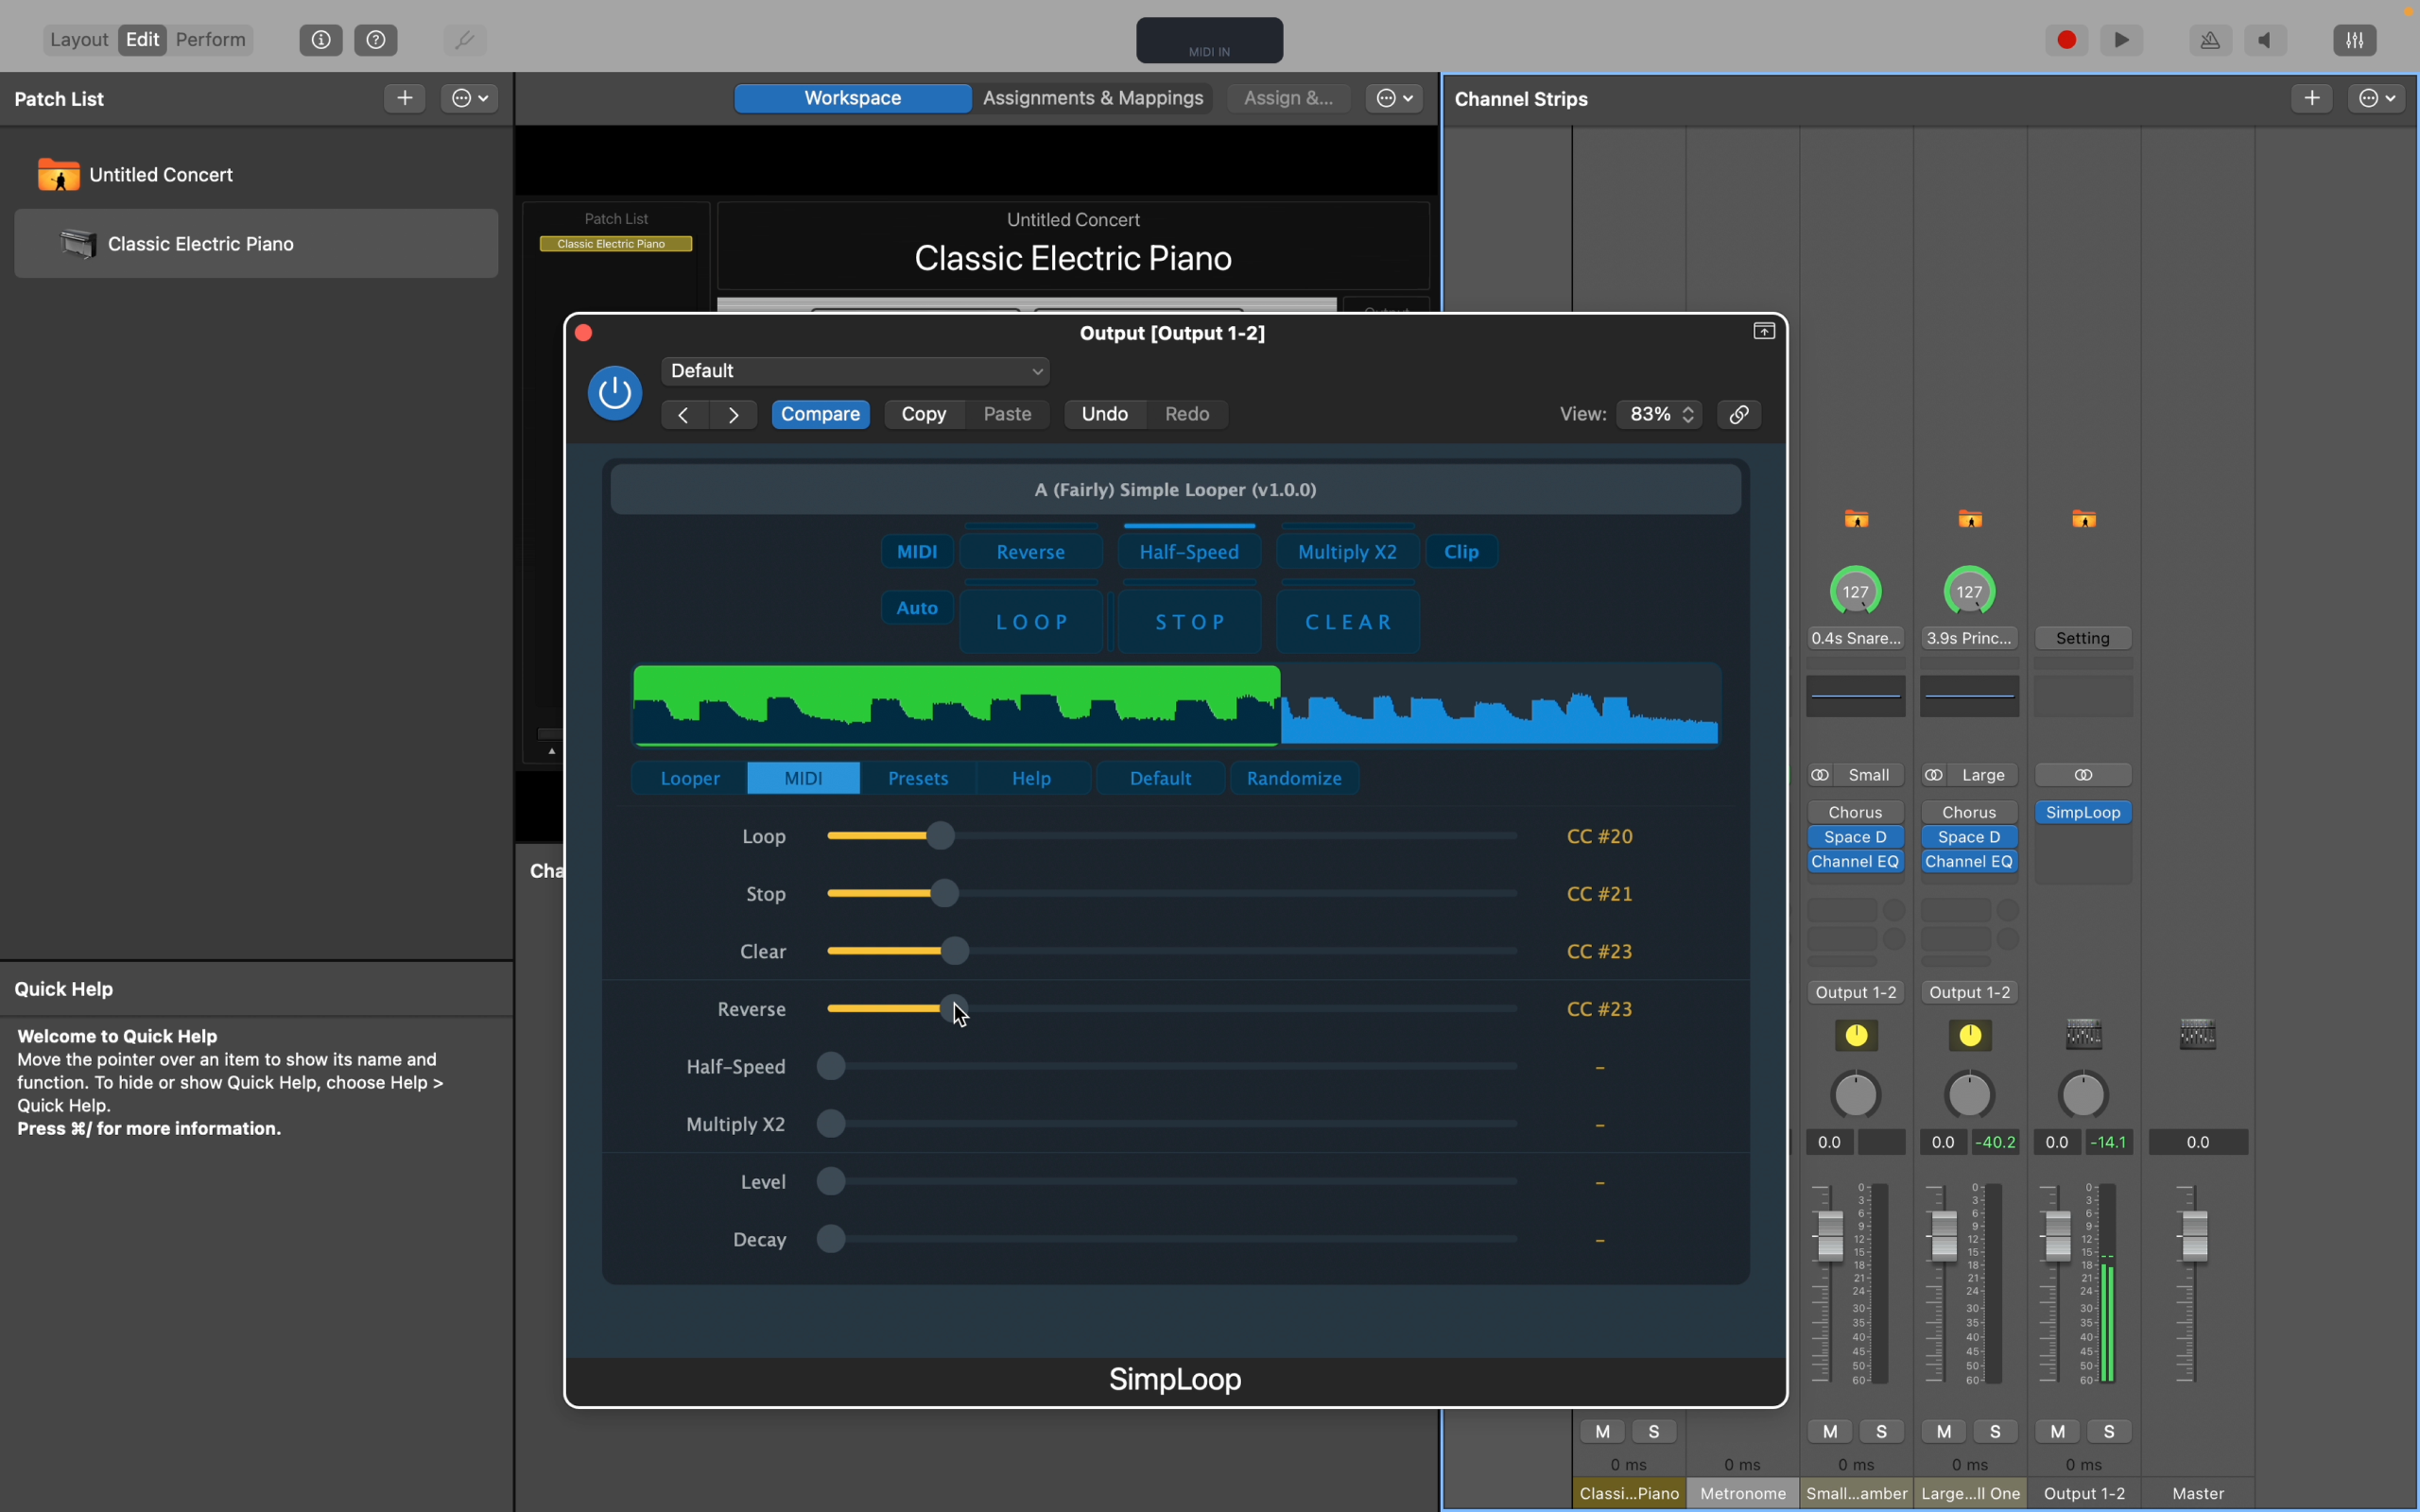The height and width of the screenshot is (1512, 2420).
Task: Click the CLEAR button in looper
Action: coord(1348,623)
